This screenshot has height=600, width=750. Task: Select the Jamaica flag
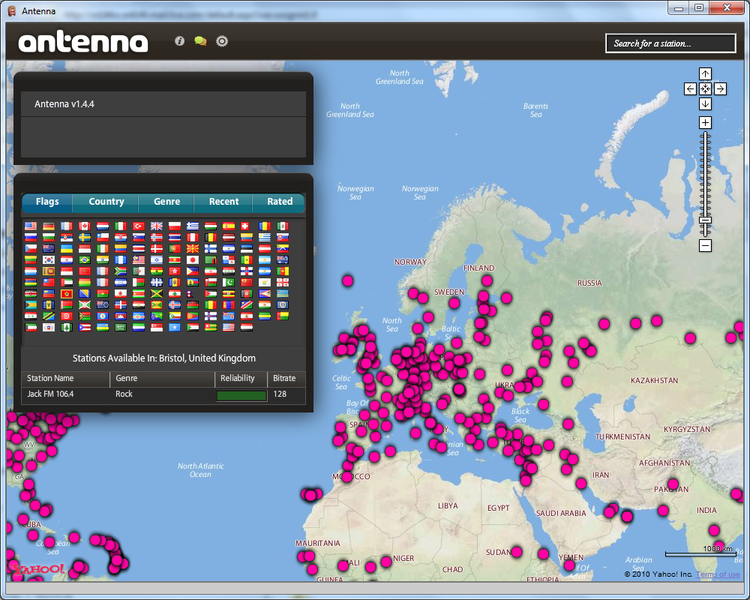(157, 293)
